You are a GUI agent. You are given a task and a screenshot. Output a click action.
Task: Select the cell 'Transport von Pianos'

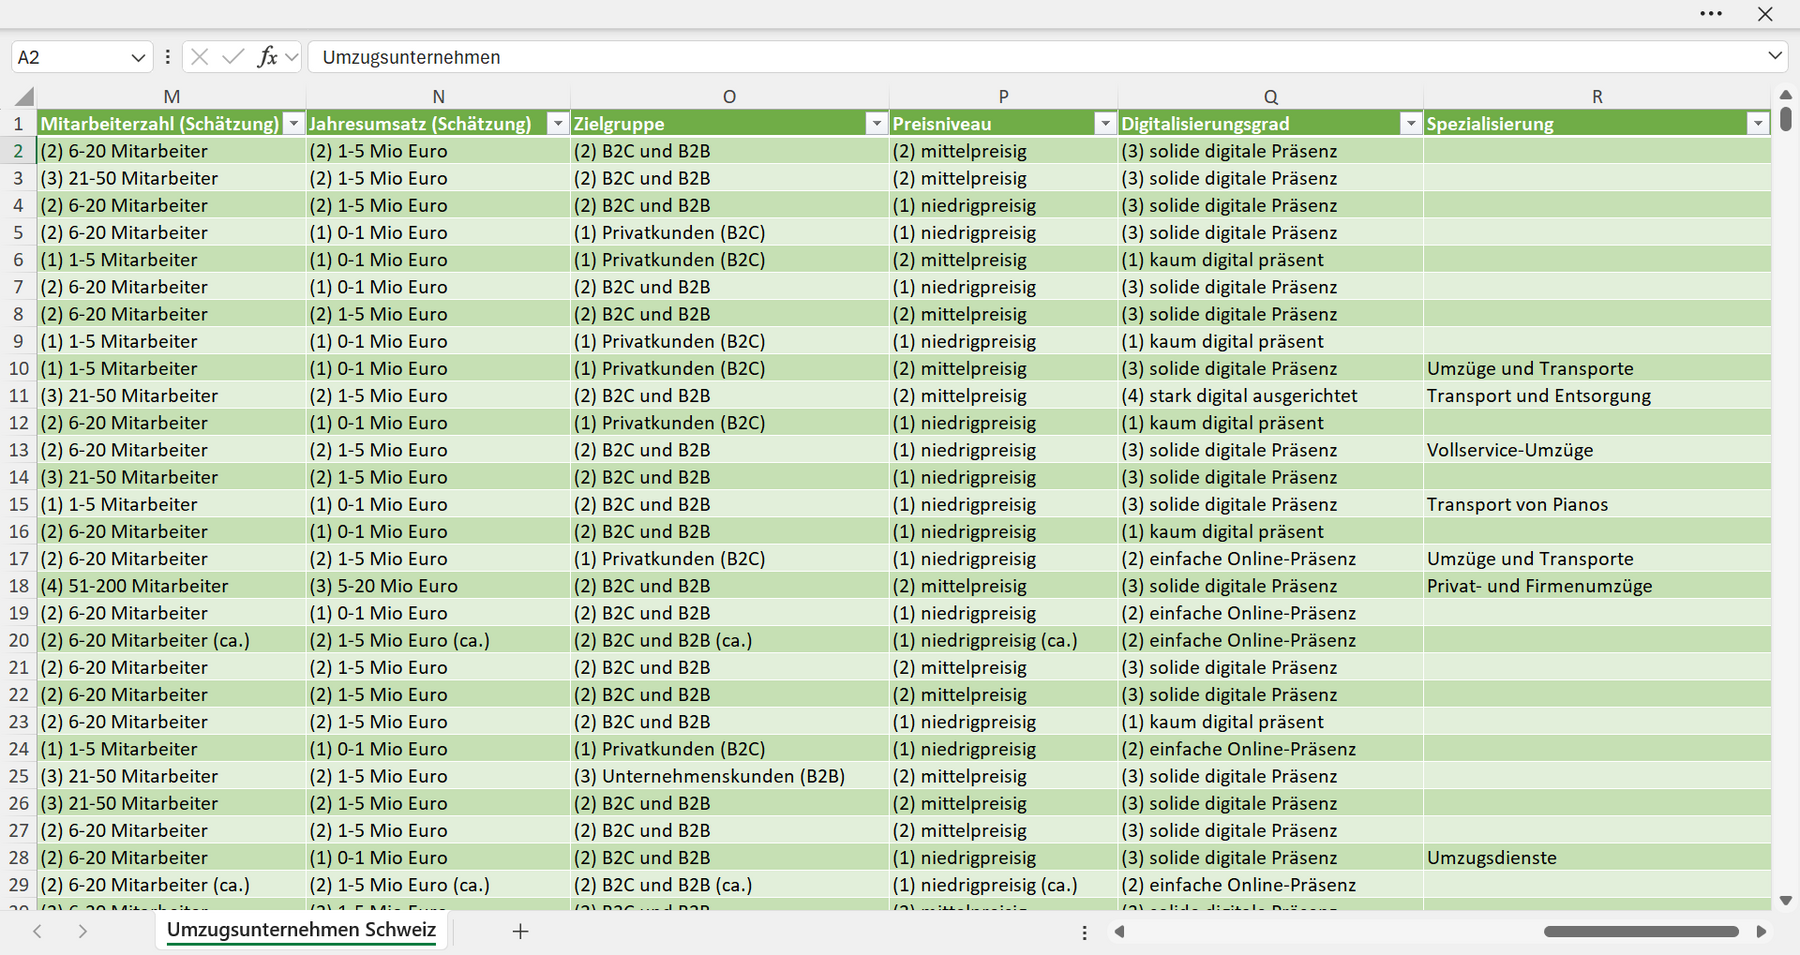[1597, 504]
